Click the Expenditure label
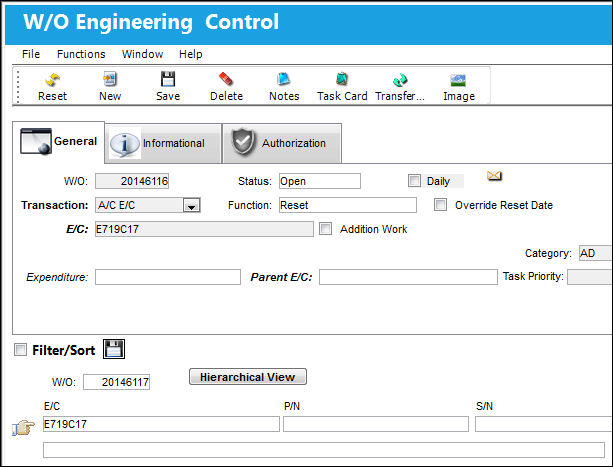This screenshot has width=613, height=467. pos(57,277)
